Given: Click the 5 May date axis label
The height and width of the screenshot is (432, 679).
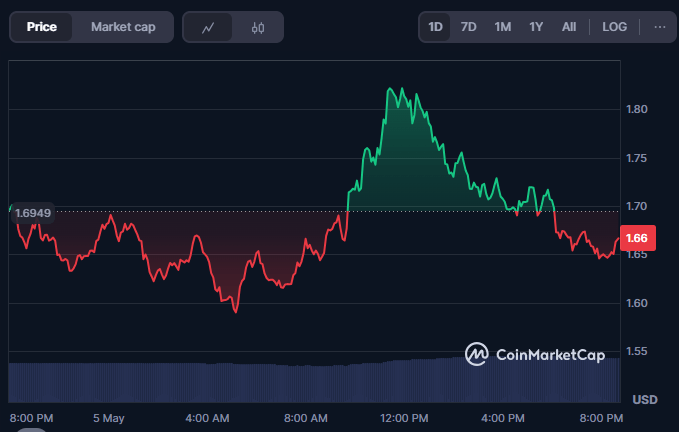Looking at the screenshot, I should pos(107,417).
